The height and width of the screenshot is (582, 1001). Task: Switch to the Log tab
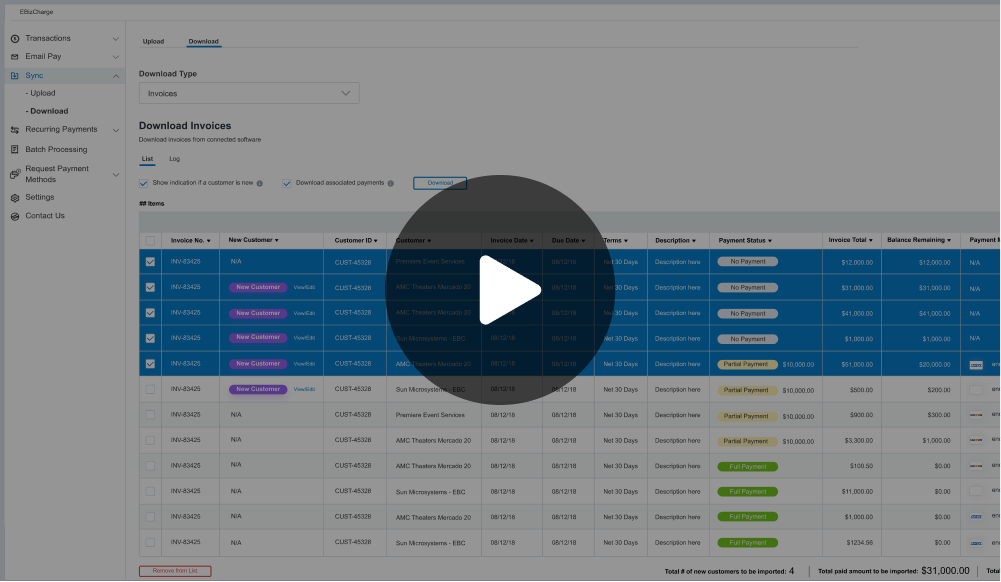pyautogui.click(x=175, y=158)
